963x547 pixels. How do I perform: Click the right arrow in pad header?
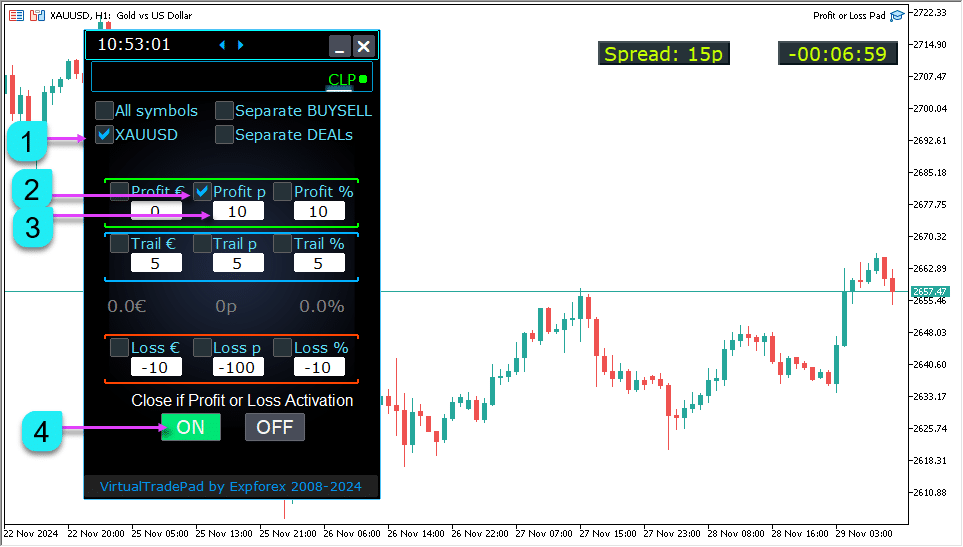(x=240, y=45)
